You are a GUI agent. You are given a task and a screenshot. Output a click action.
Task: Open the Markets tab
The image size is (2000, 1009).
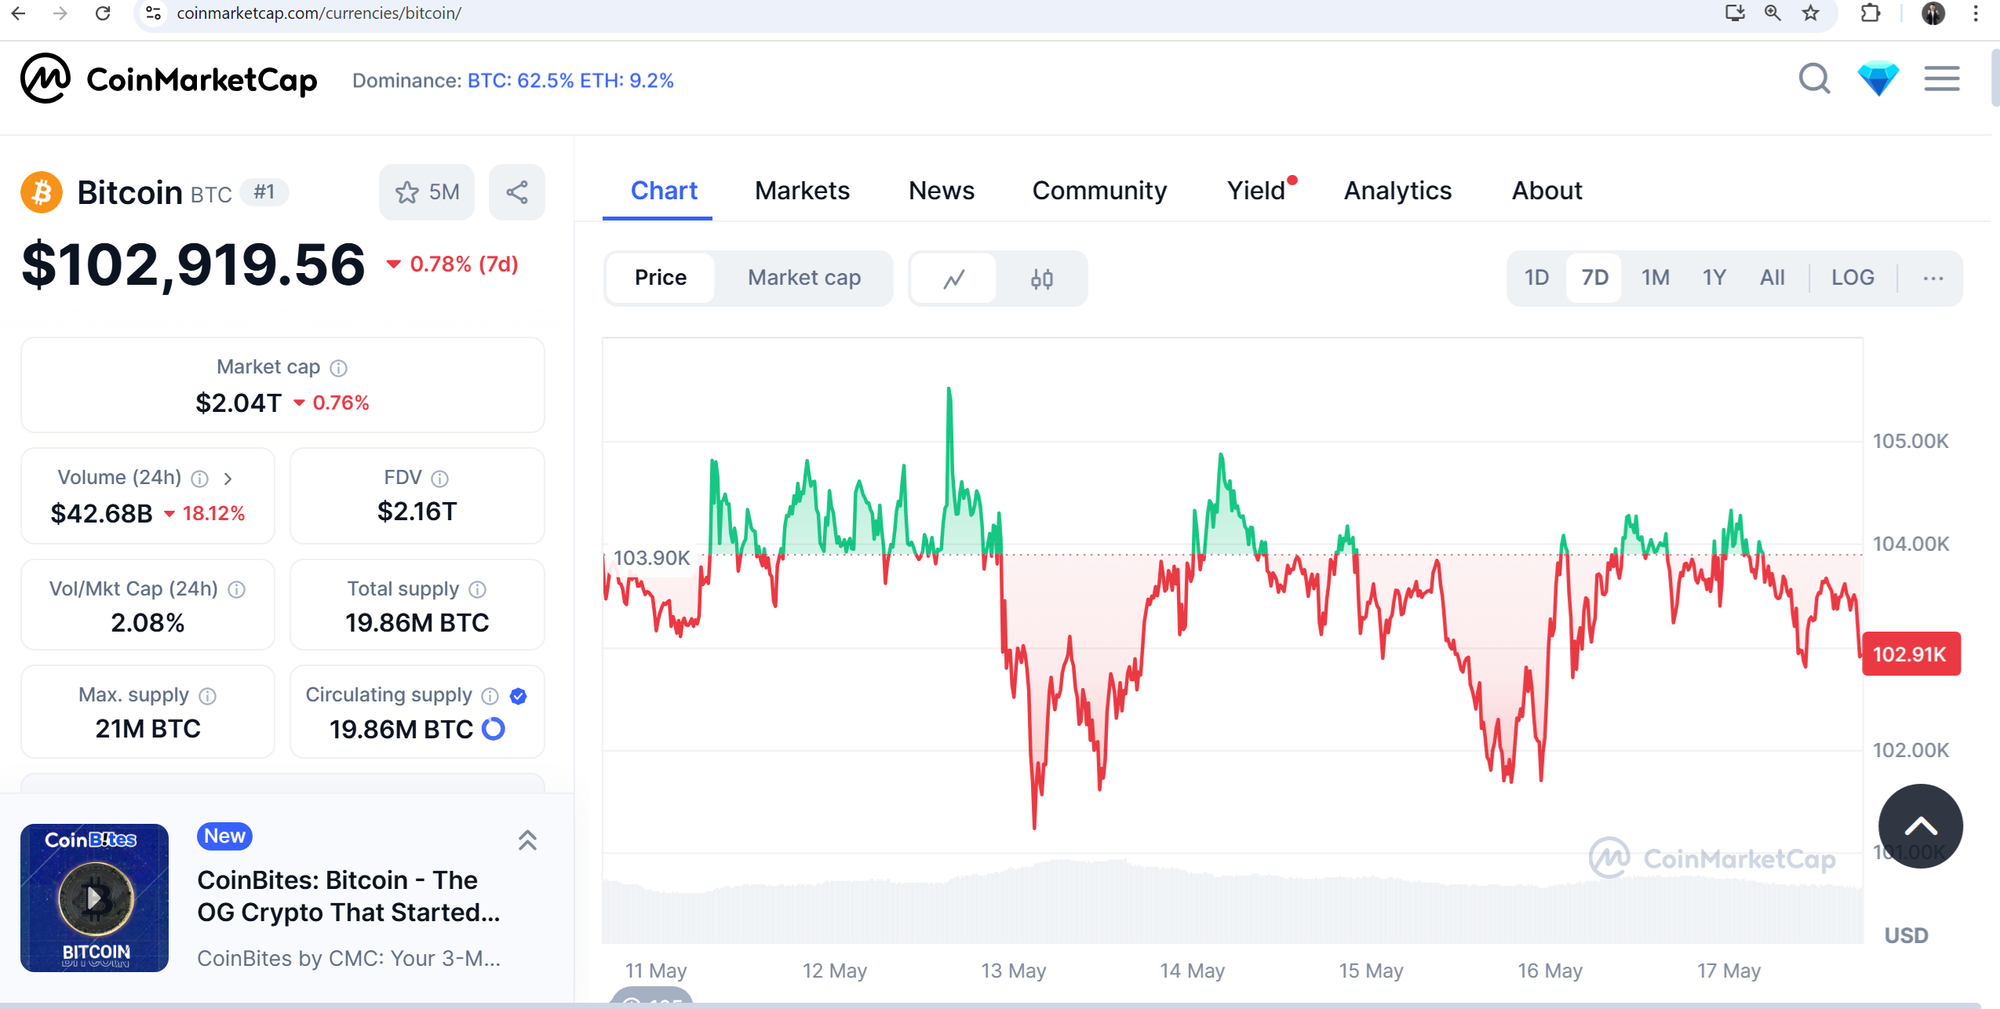(x=802, y=191)
